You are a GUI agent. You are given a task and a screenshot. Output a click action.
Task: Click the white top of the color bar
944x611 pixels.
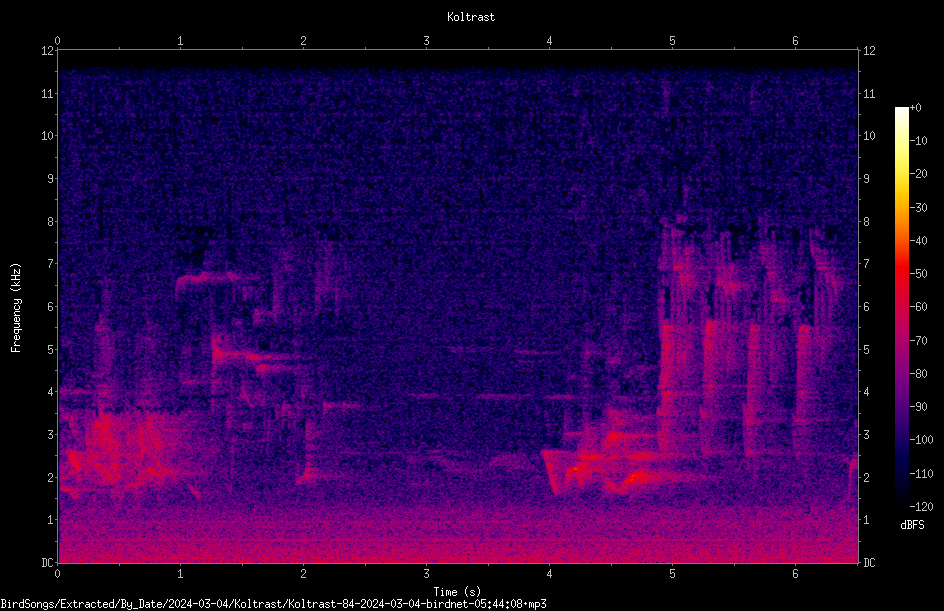click(x=902, y=112)
